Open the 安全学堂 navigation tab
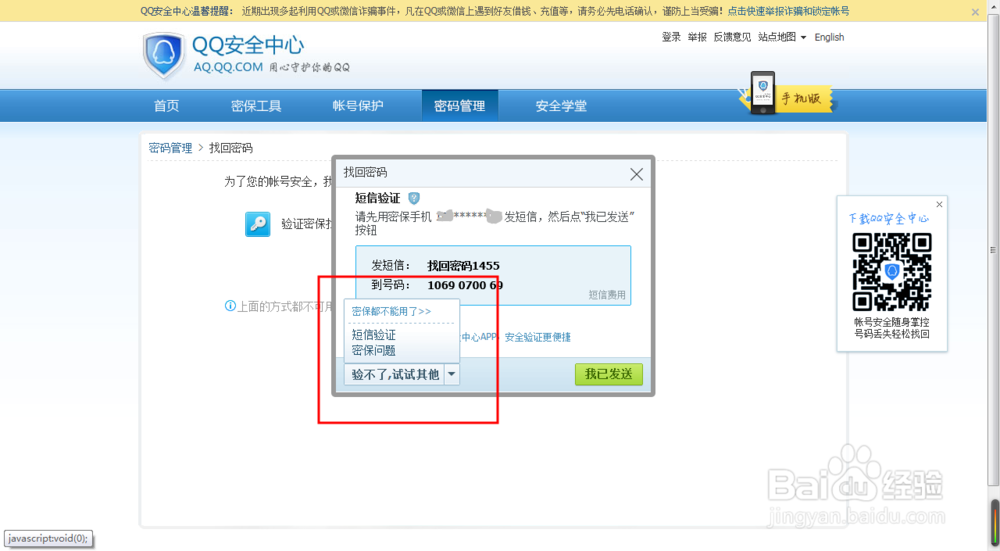 pos(561,106)
